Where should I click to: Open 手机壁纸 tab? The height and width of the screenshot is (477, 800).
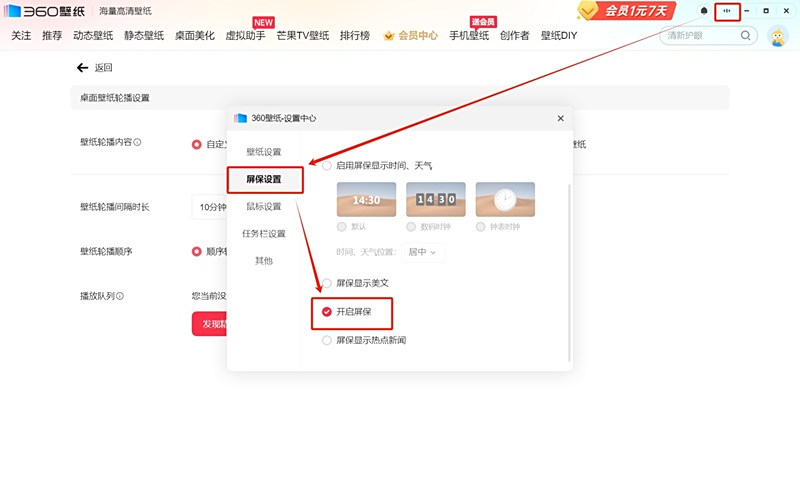469,36
